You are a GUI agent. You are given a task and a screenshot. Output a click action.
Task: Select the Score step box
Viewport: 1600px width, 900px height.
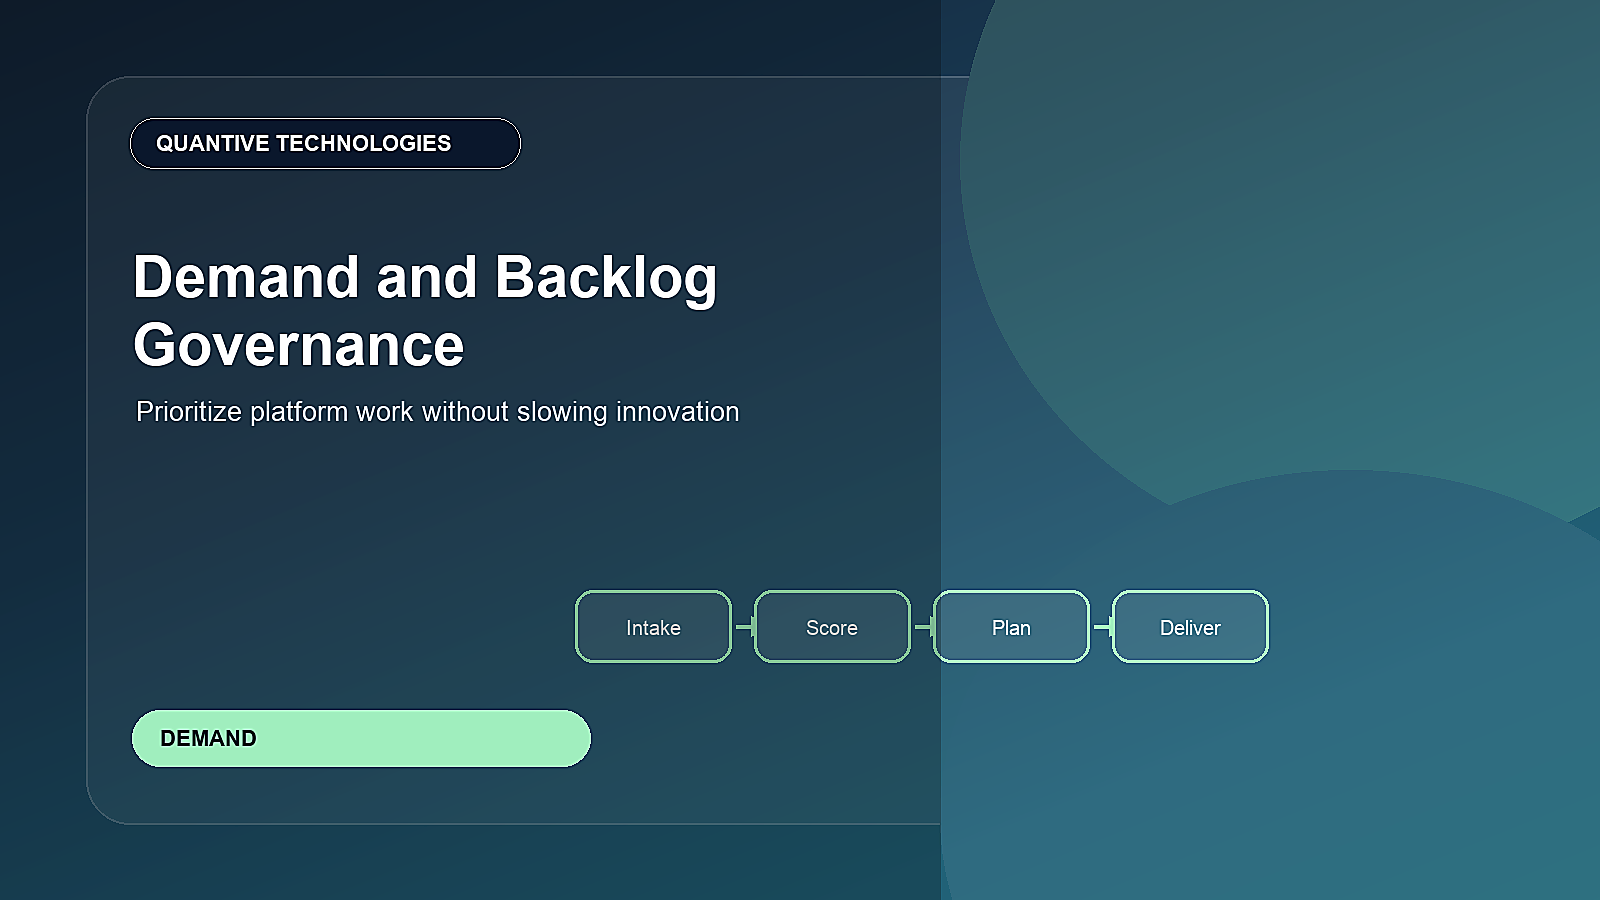click(832, 627)
